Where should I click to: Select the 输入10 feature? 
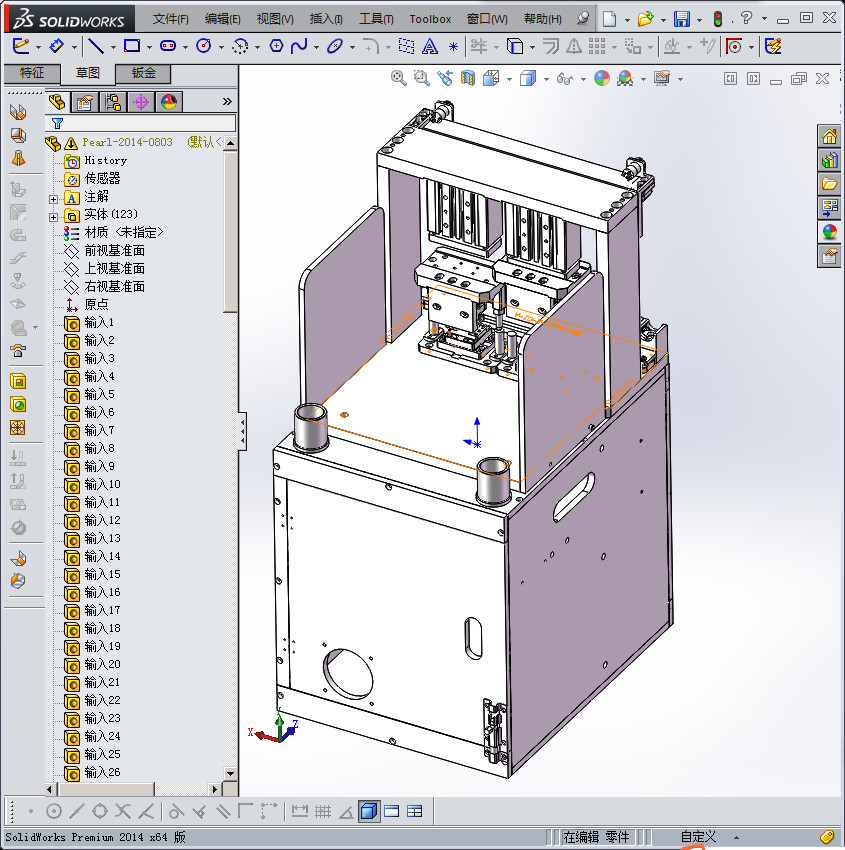[102, 484]
